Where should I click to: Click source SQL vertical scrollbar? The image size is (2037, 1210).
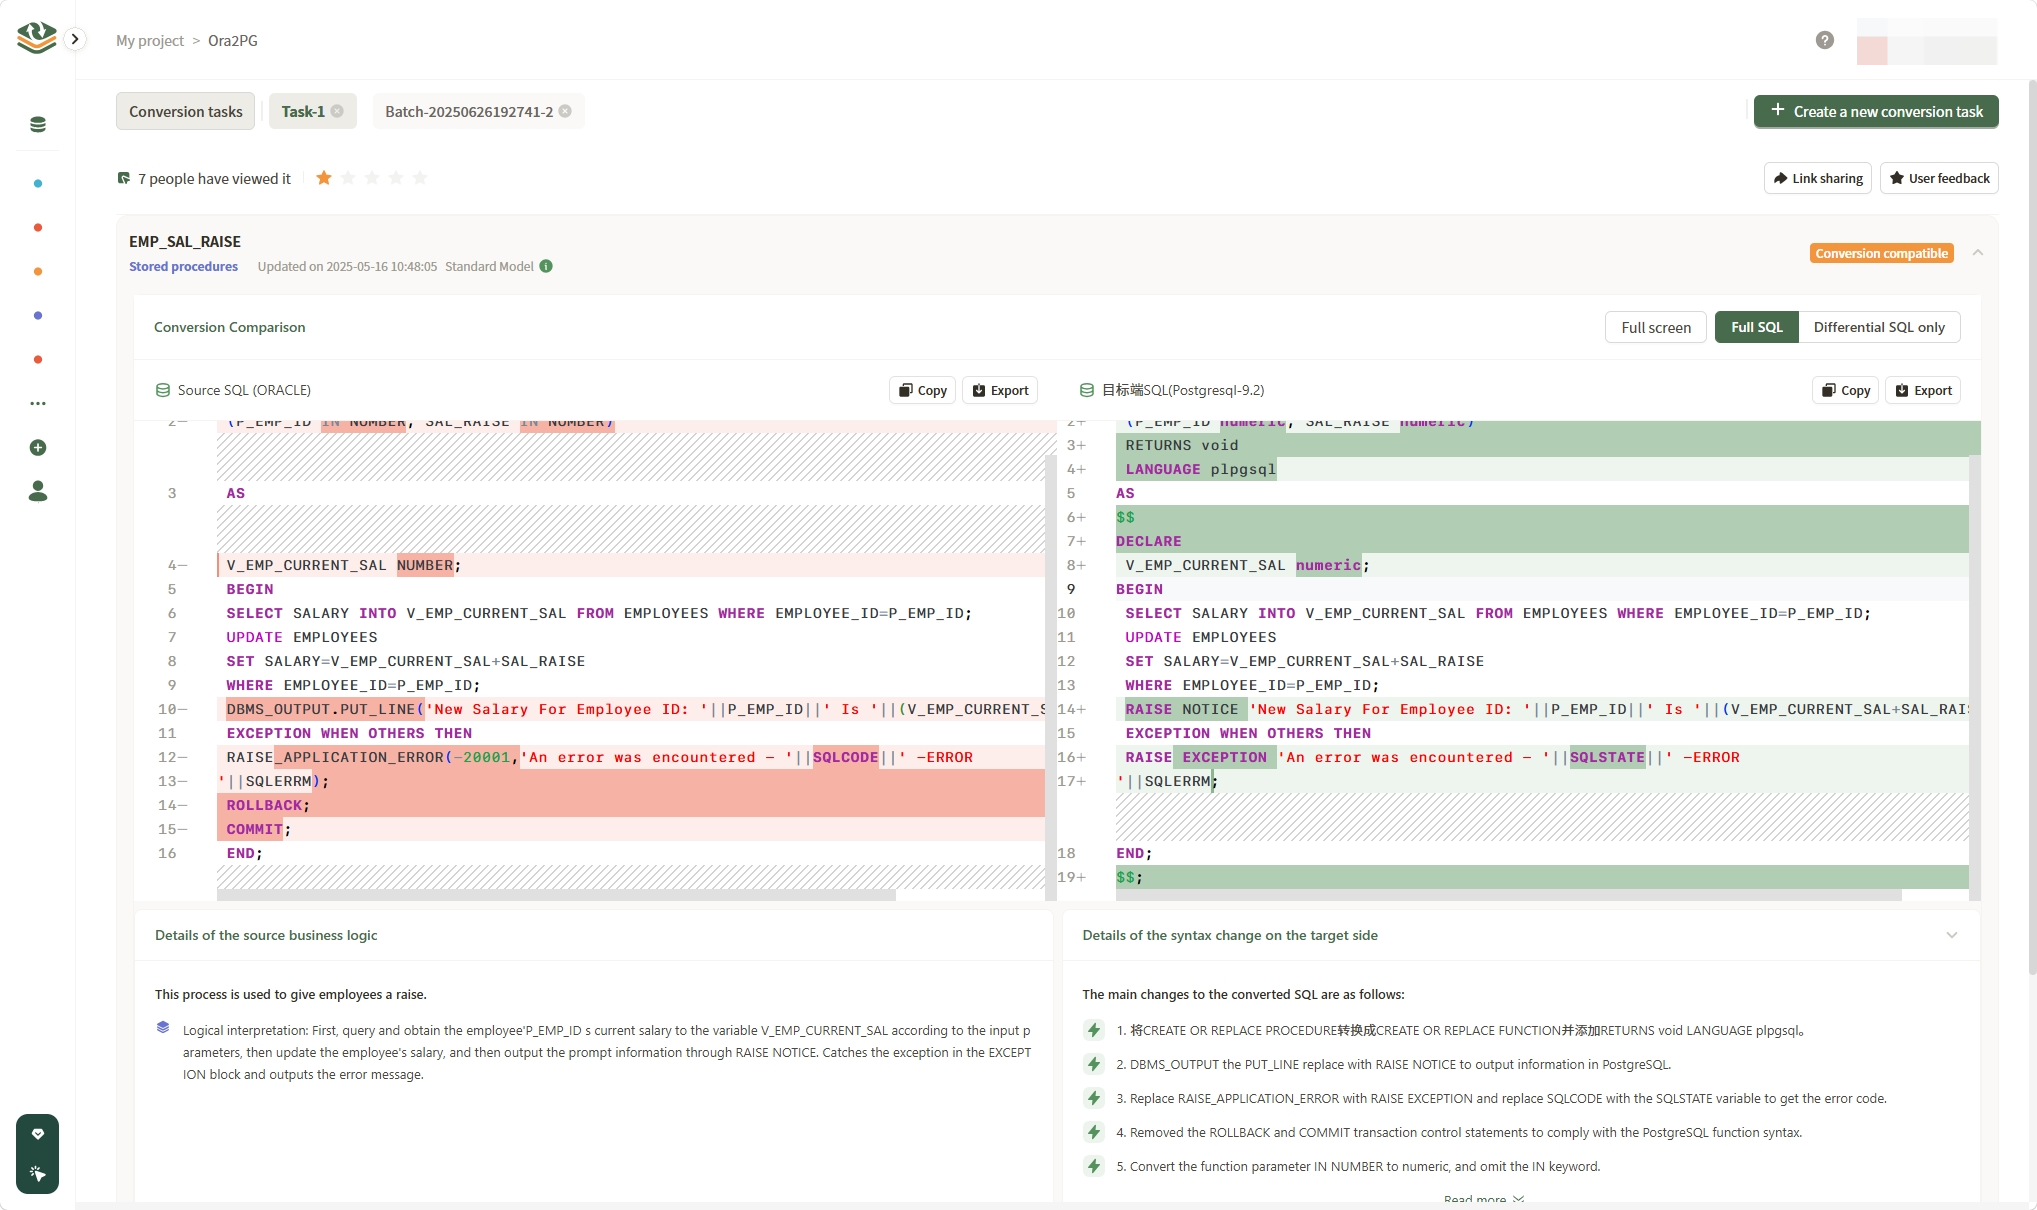(x=1050, y=677)
